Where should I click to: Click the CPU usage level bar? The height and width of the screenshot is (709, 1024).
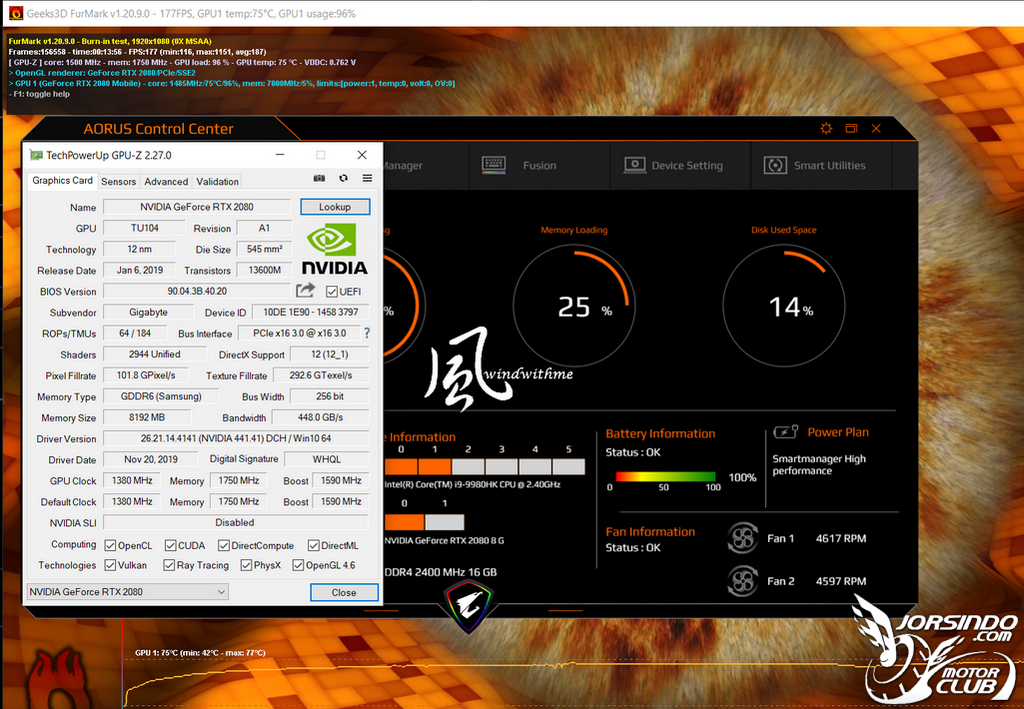pos(485,466)
